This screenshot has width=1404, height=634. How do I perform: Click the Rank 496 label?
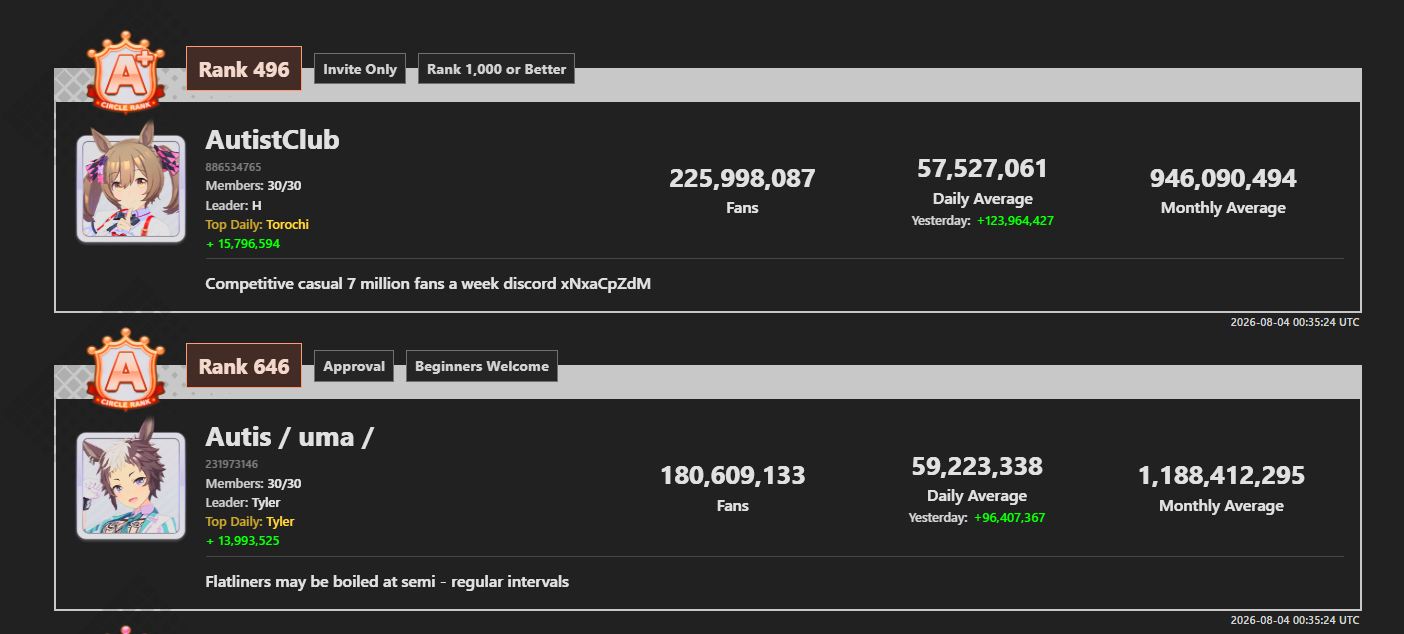(x=244, y=69)
